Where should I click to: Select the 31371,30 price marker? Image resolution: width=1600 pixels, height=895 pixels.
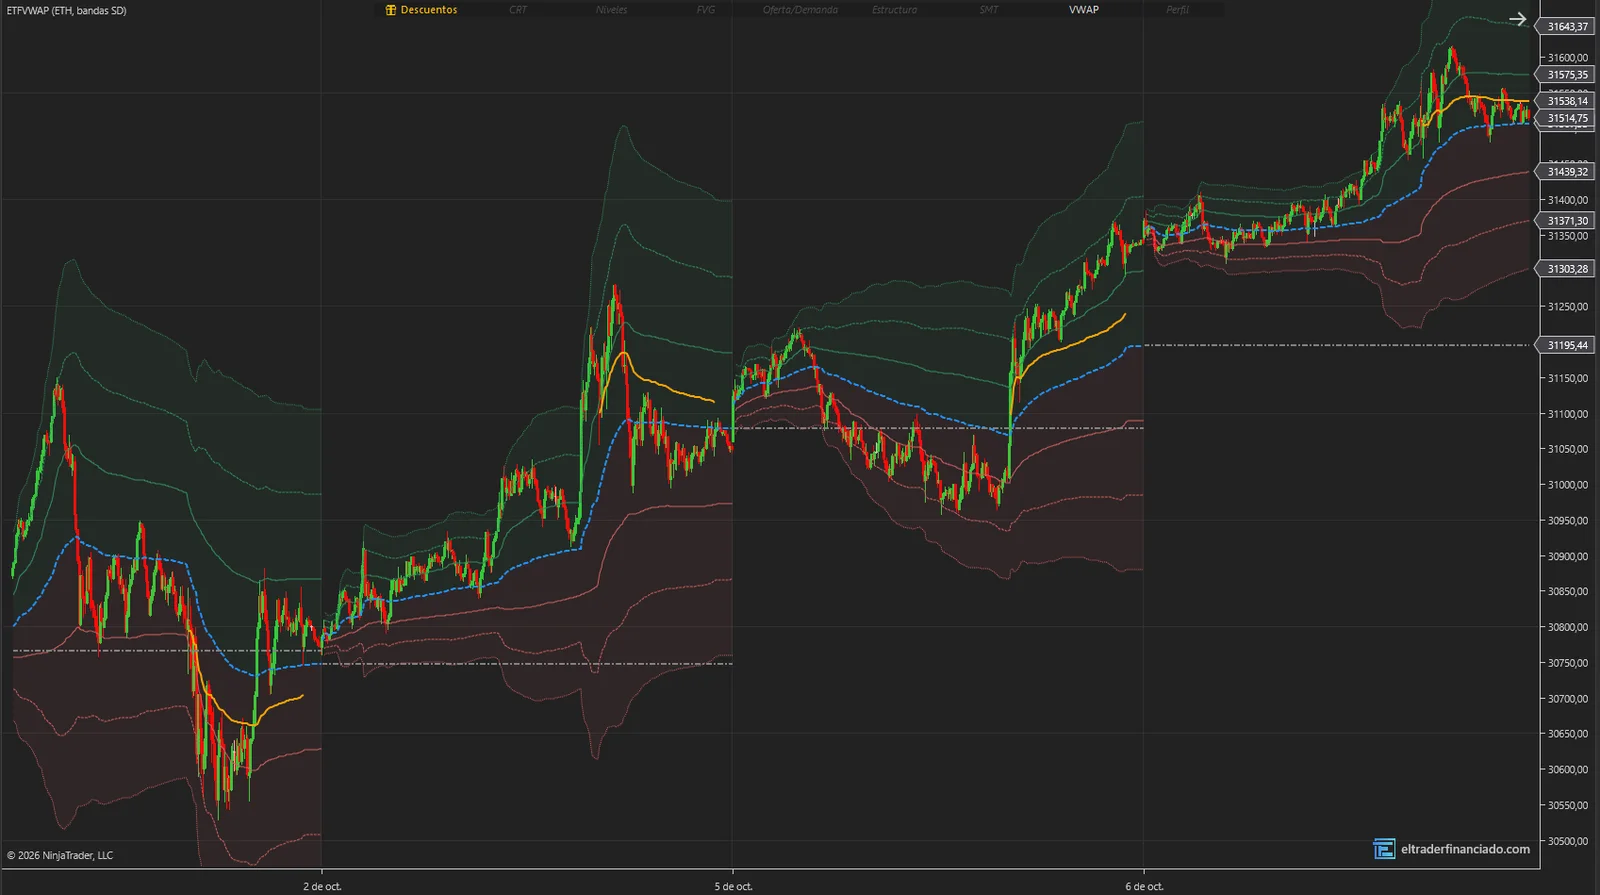pyautogui.click(x=1566, y=221)
